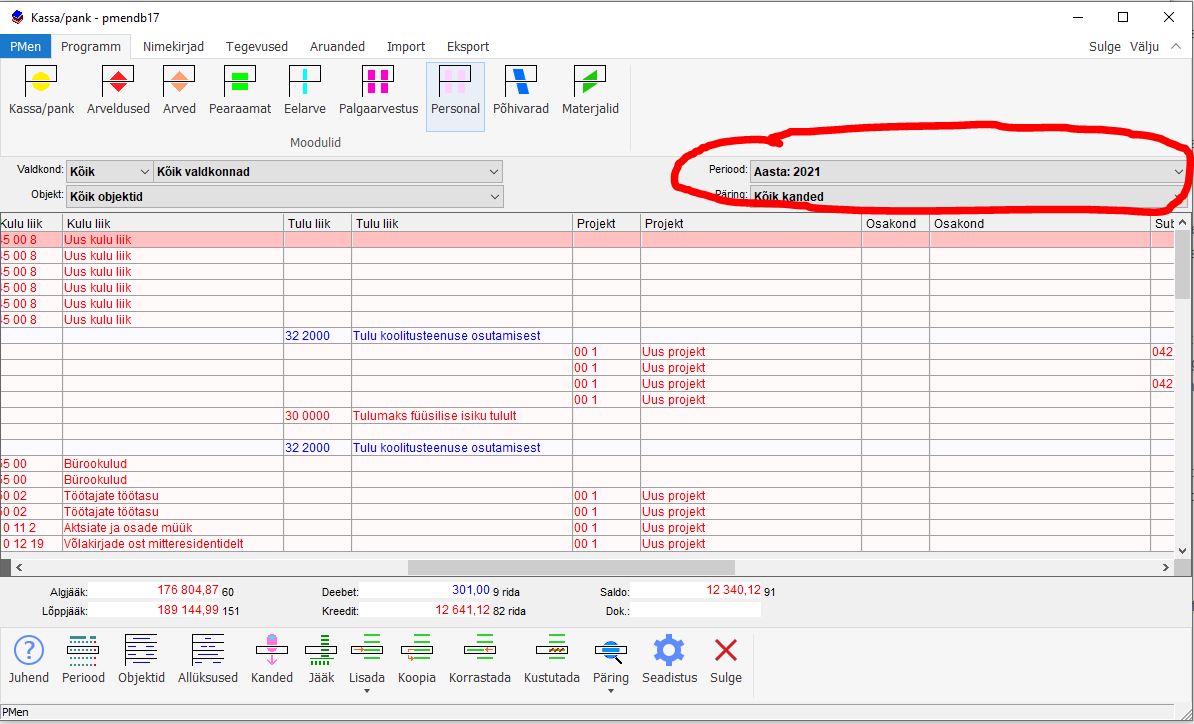Switch to the Import tab

pos(406,46)
